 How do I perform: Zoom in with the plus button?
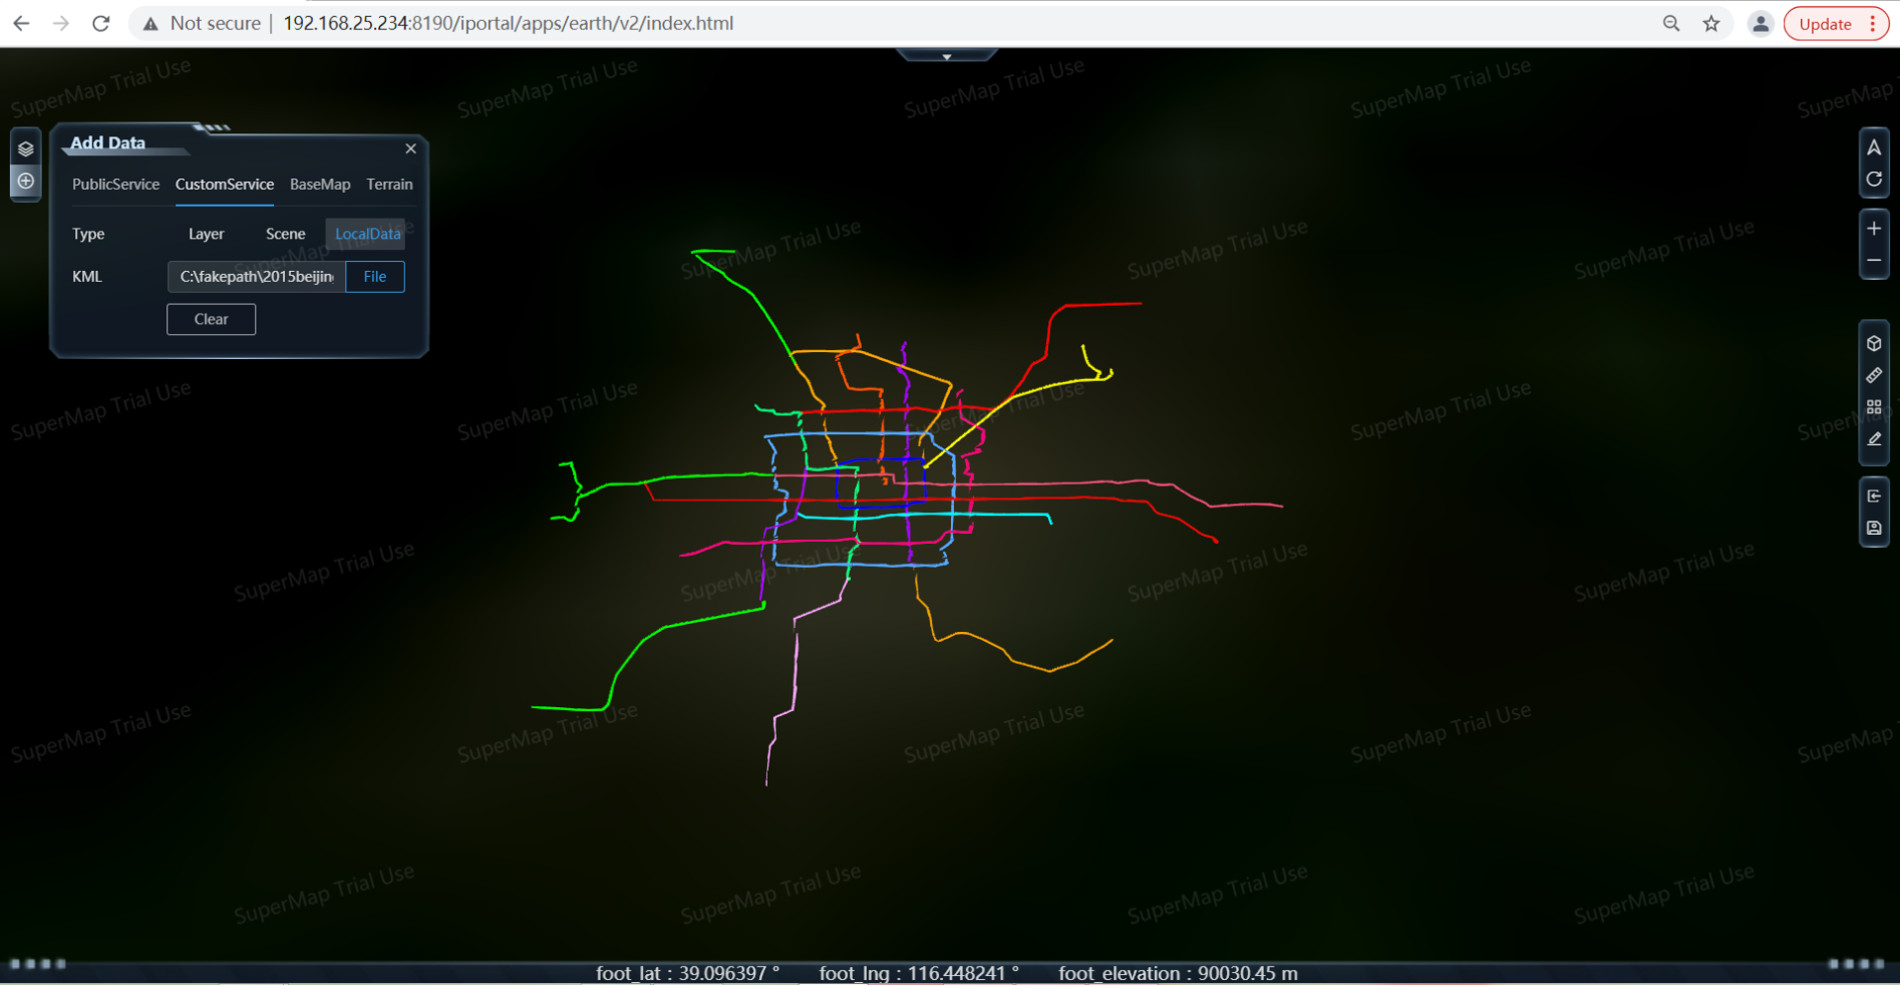(1874, 229)
